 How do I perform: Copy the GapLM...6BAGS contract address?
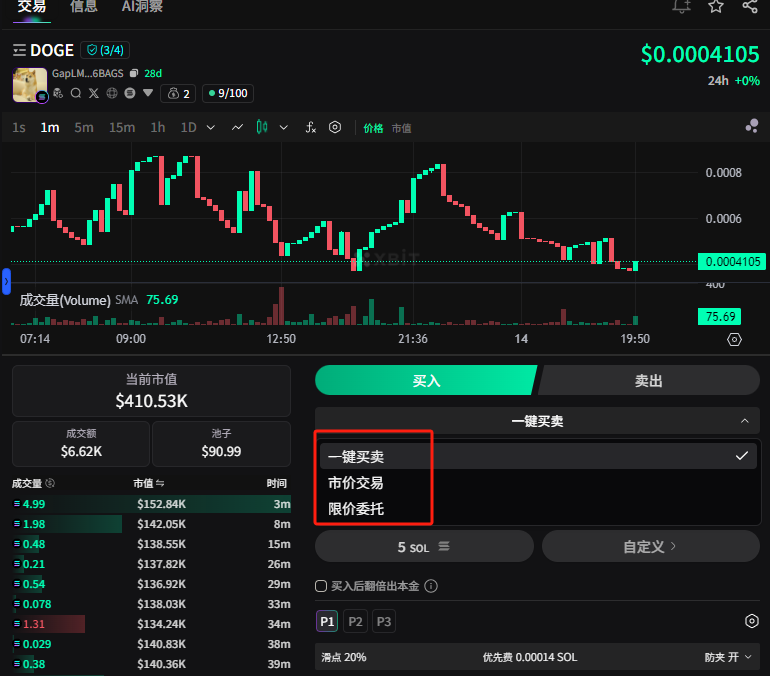134,74
